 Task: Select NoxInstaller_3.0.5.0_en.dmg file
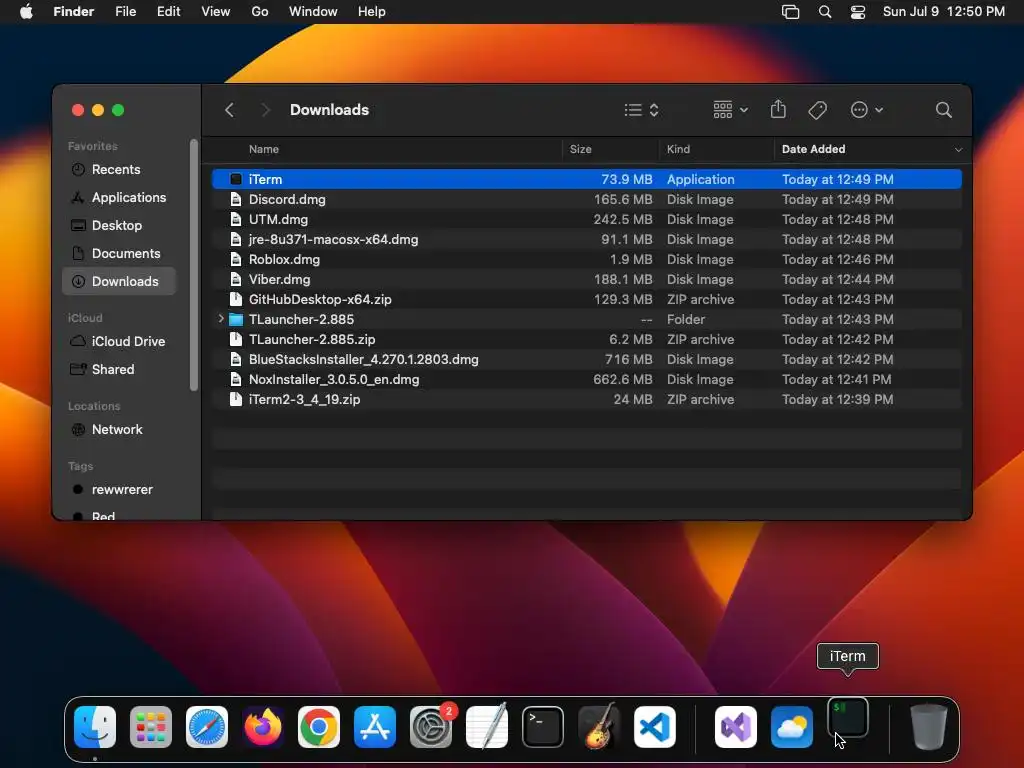(x=586, y=379)
